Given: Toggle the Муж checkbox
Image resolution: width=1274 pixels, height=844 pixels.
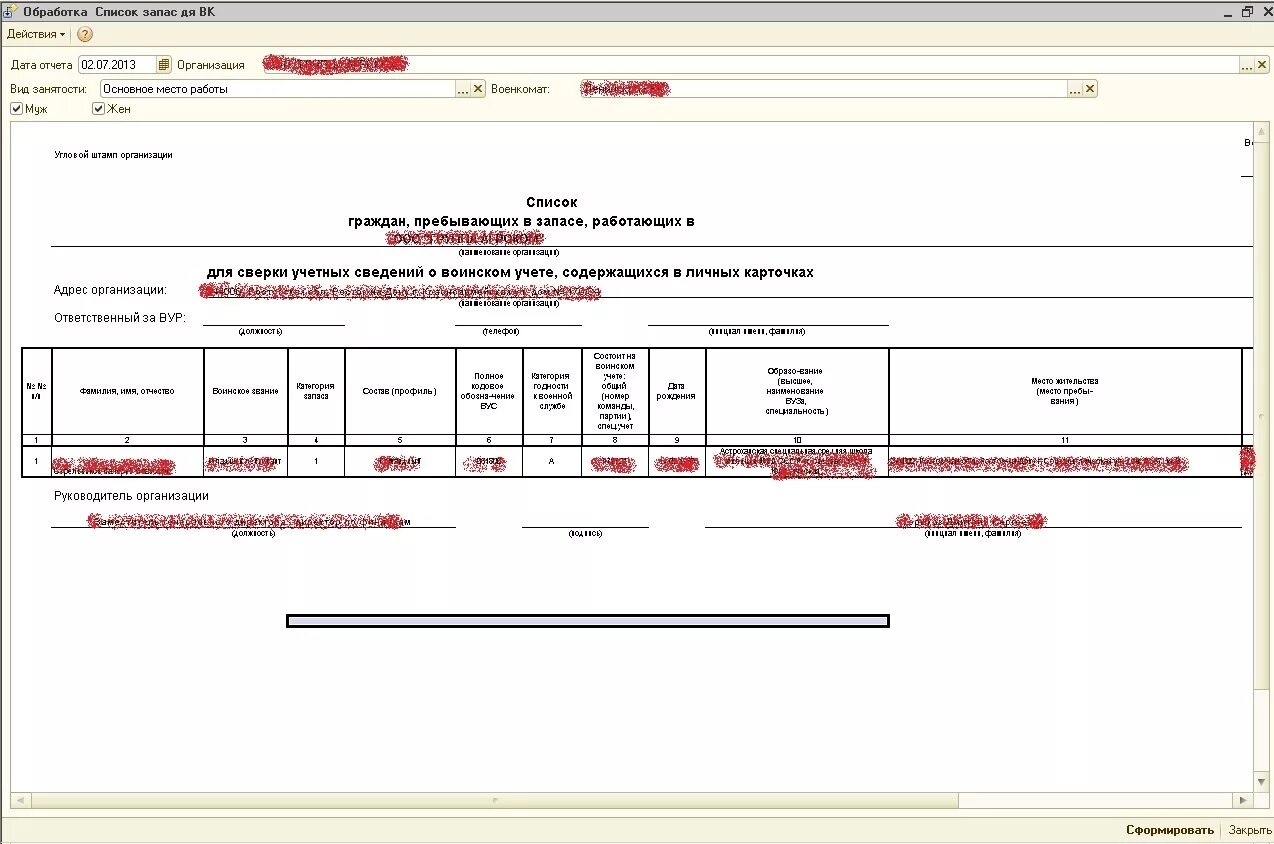Looking at the screenshot, I should (x=17, y=109).
